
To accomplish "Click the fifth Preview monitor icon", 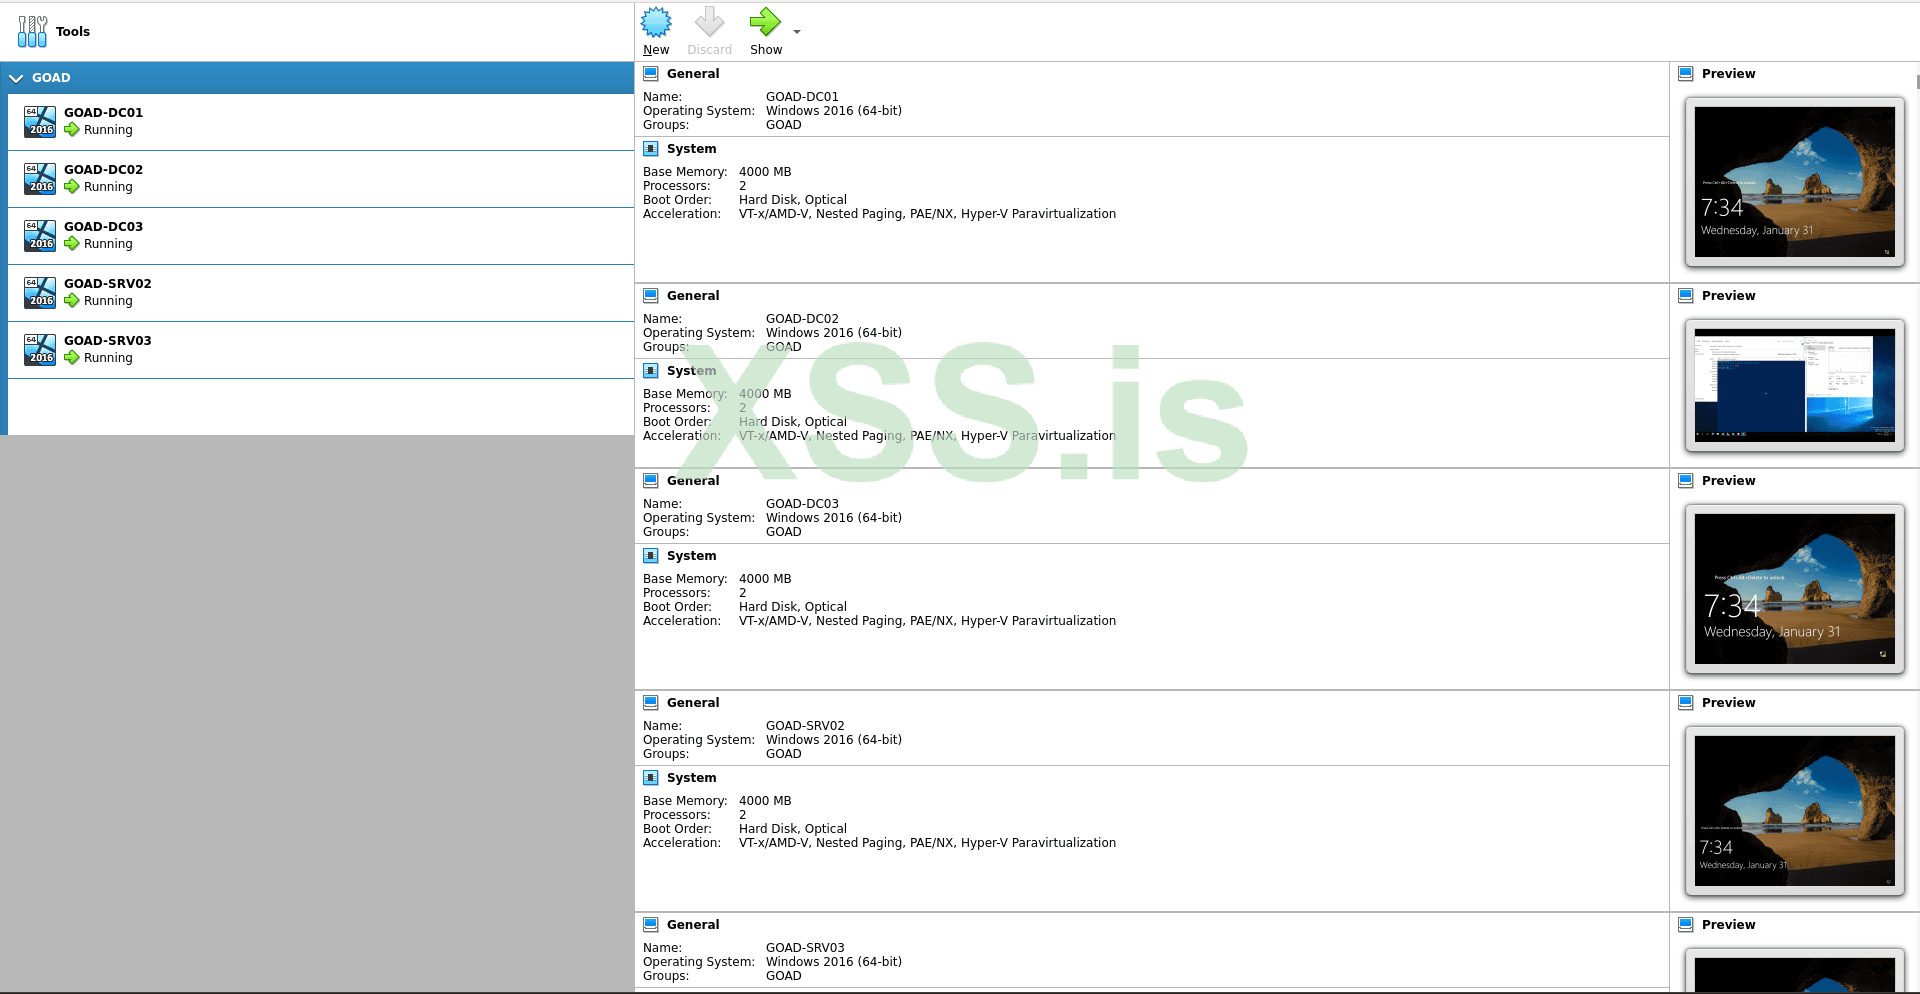I will point(1686,925).
